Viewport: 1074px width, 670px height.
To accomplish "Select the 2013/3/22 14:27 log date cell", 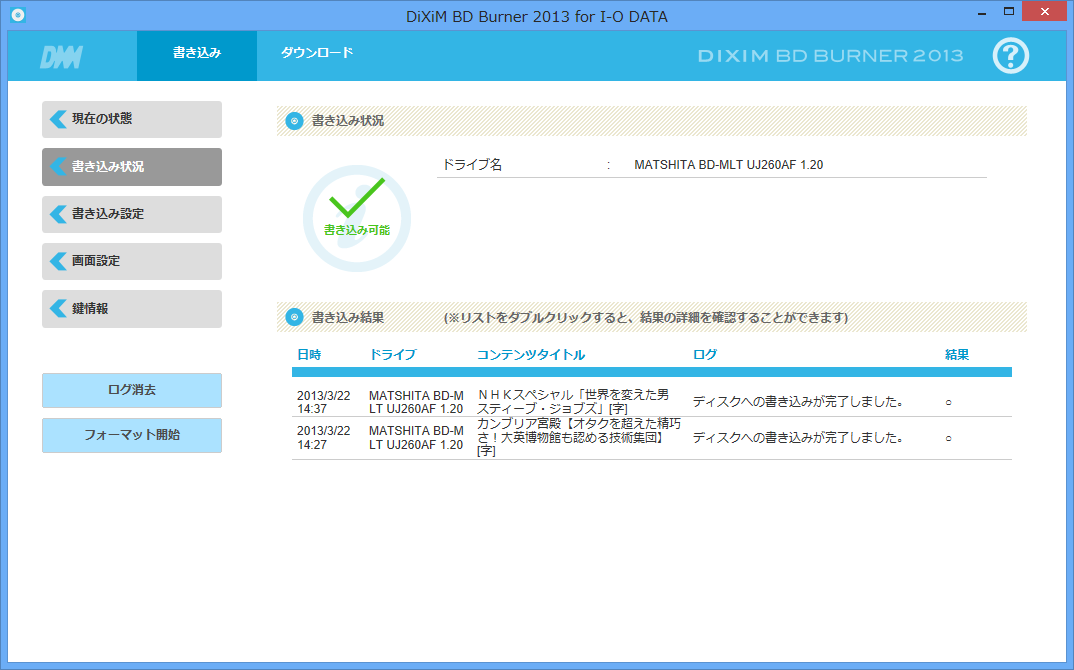I will [x=323, y=438].
